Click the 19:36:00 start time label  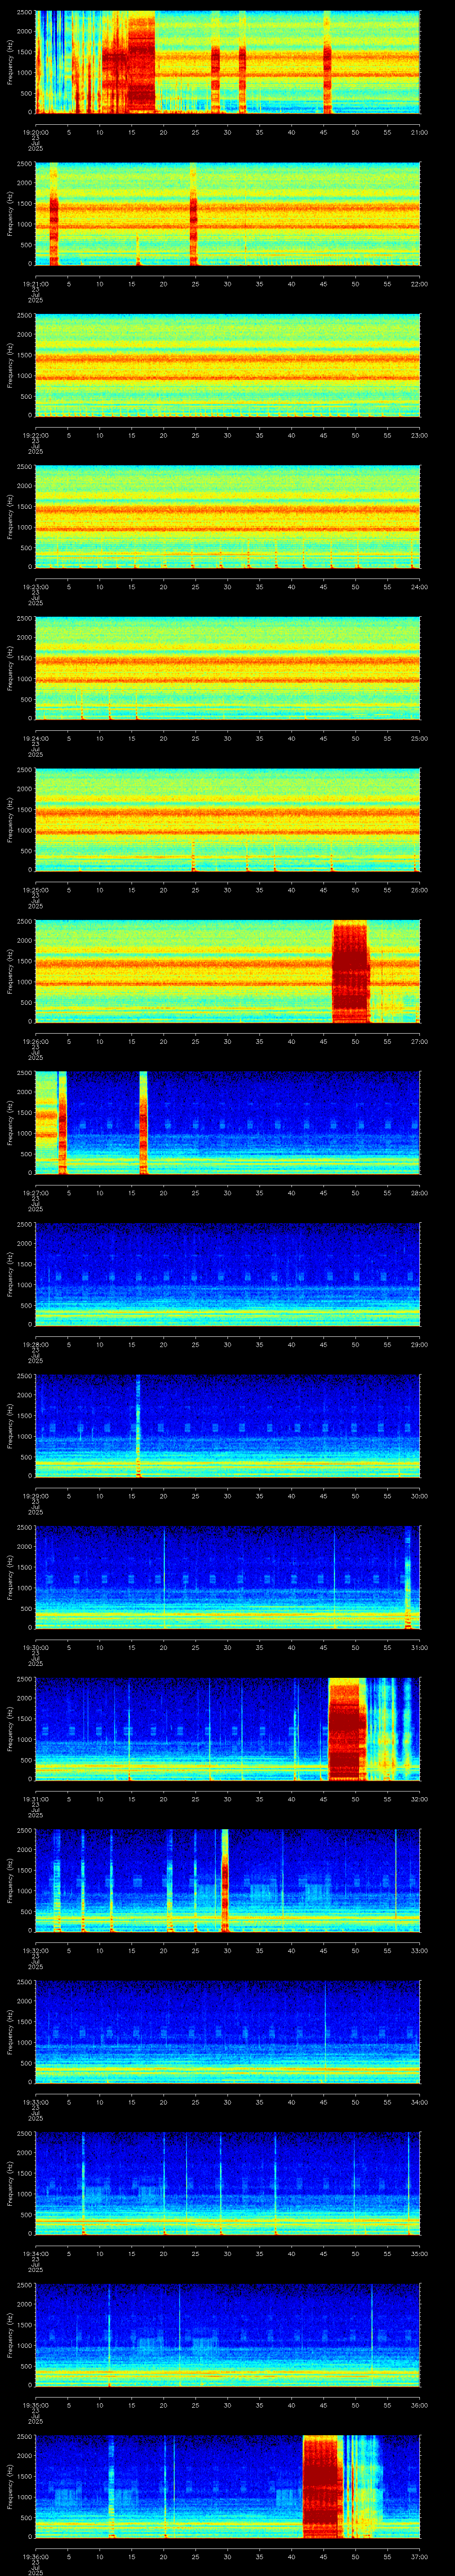coord(35,2556)
